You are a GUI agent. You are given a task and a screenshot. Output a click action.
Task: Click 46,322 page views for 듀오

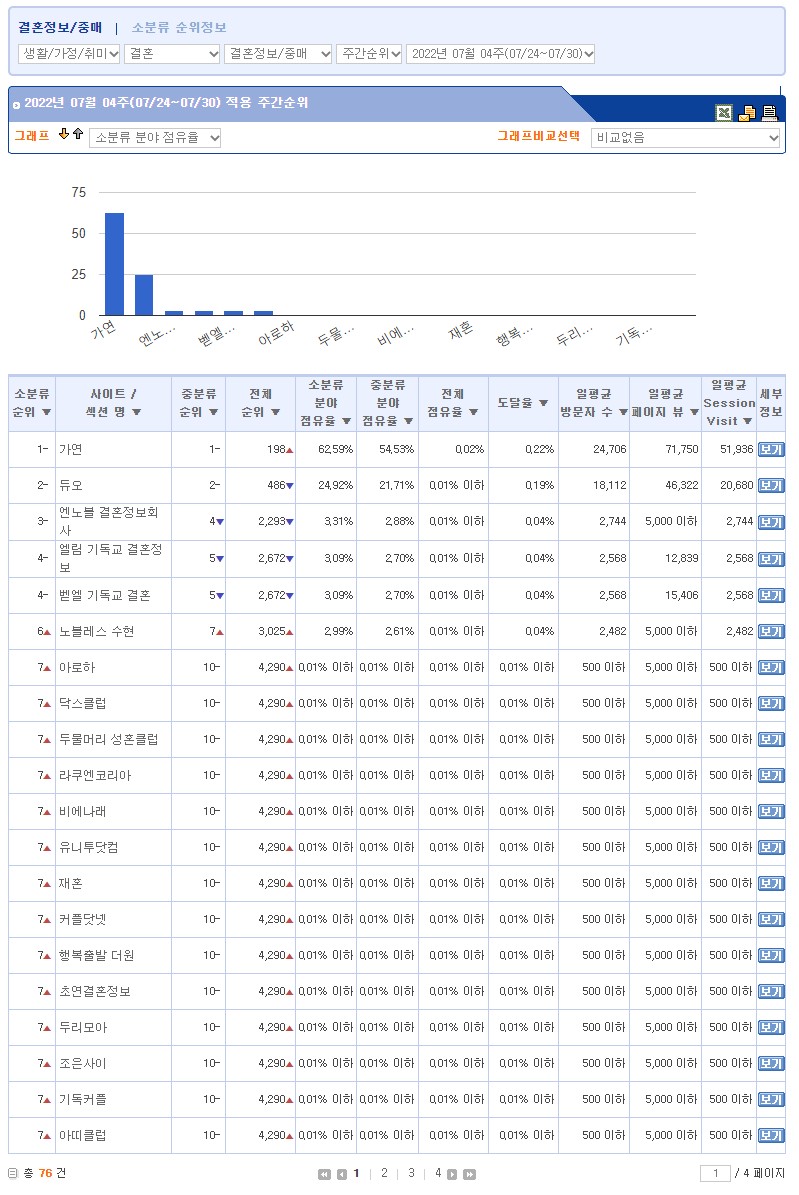pos(682,485)
